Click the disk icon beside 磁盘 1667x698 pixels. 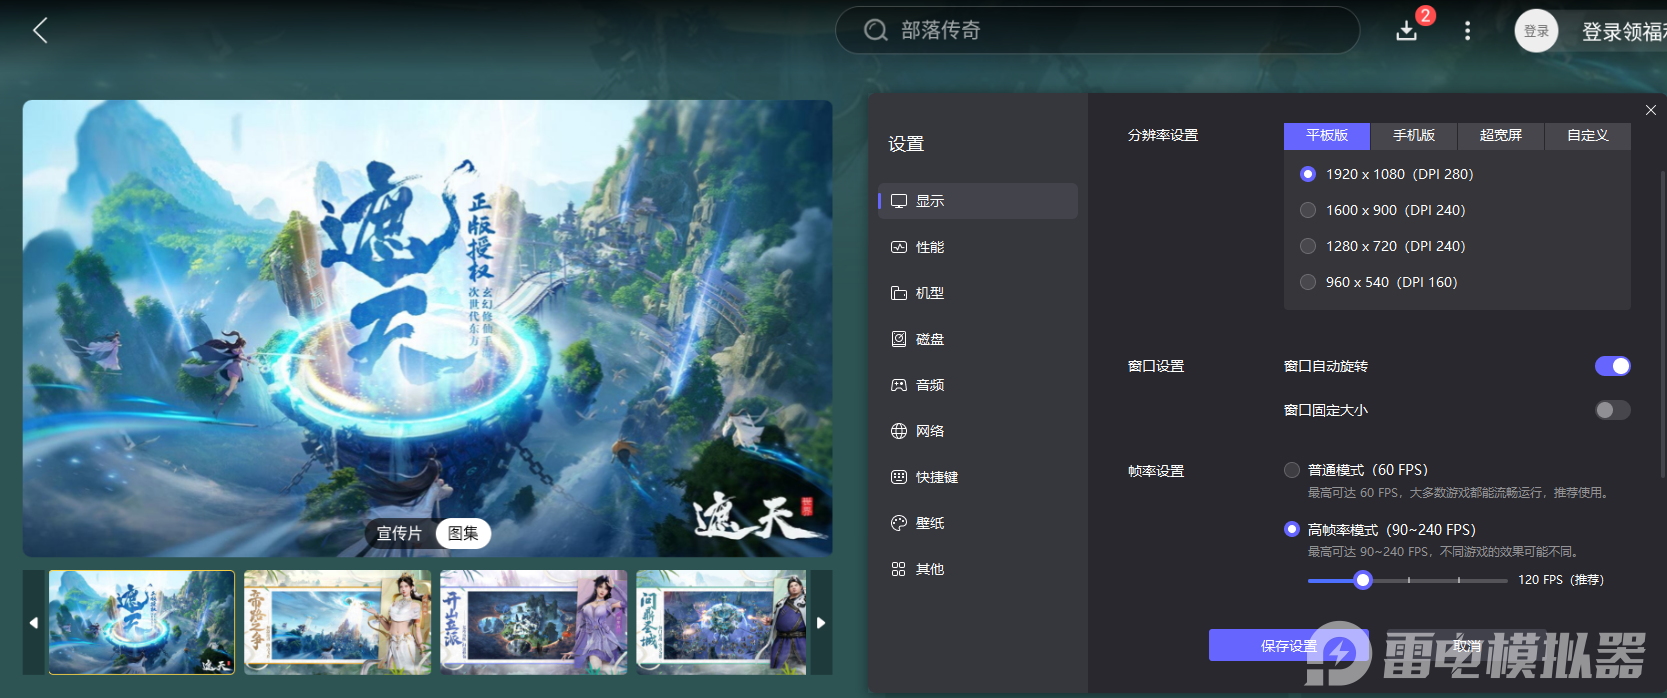pos(899,339)
